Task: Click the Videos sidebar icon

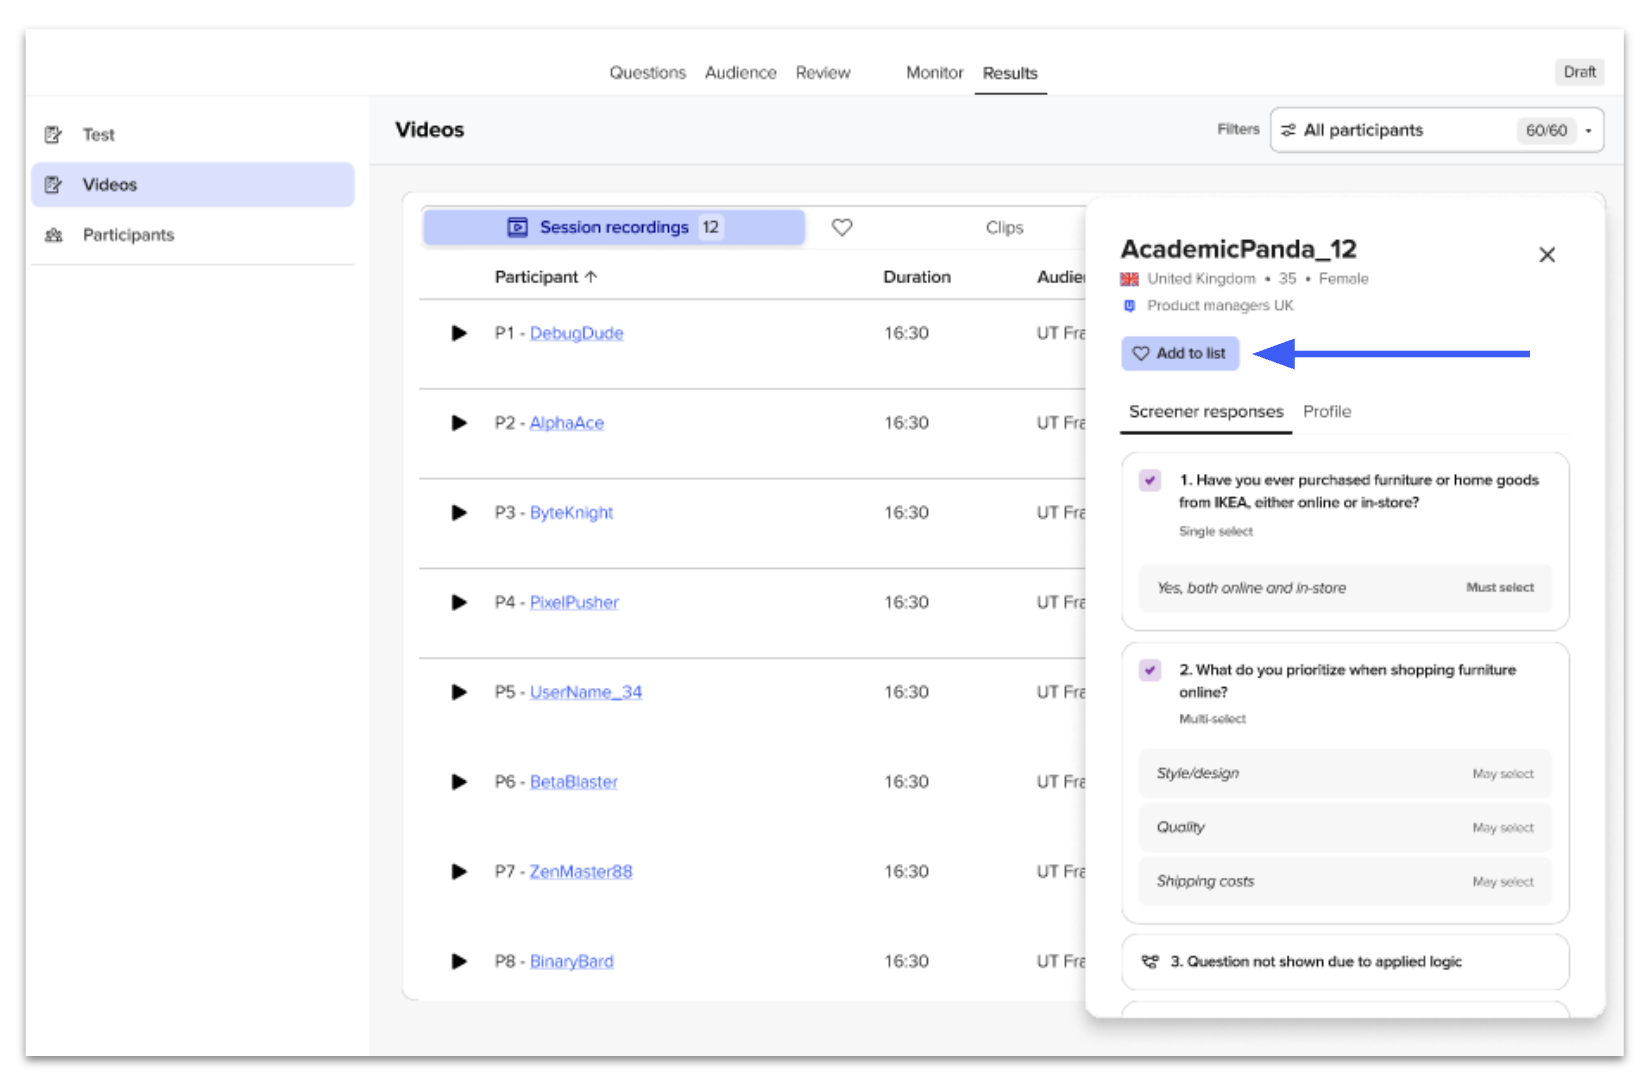Action: point(54,184)
